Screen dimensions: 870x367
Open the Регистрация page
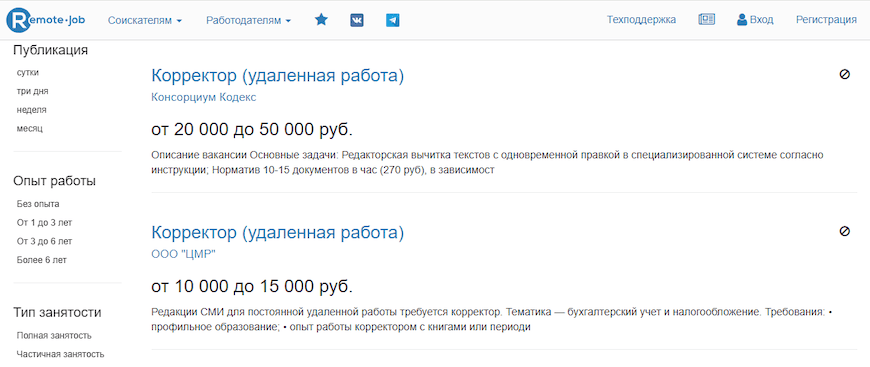tap(826, 20)
